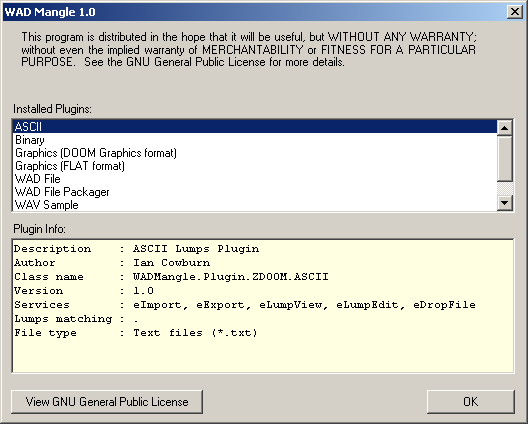Choose Graphics (DOOM Graphics format) plugin
The width and height of the screenshot is (528, 424).
(255, 153)
